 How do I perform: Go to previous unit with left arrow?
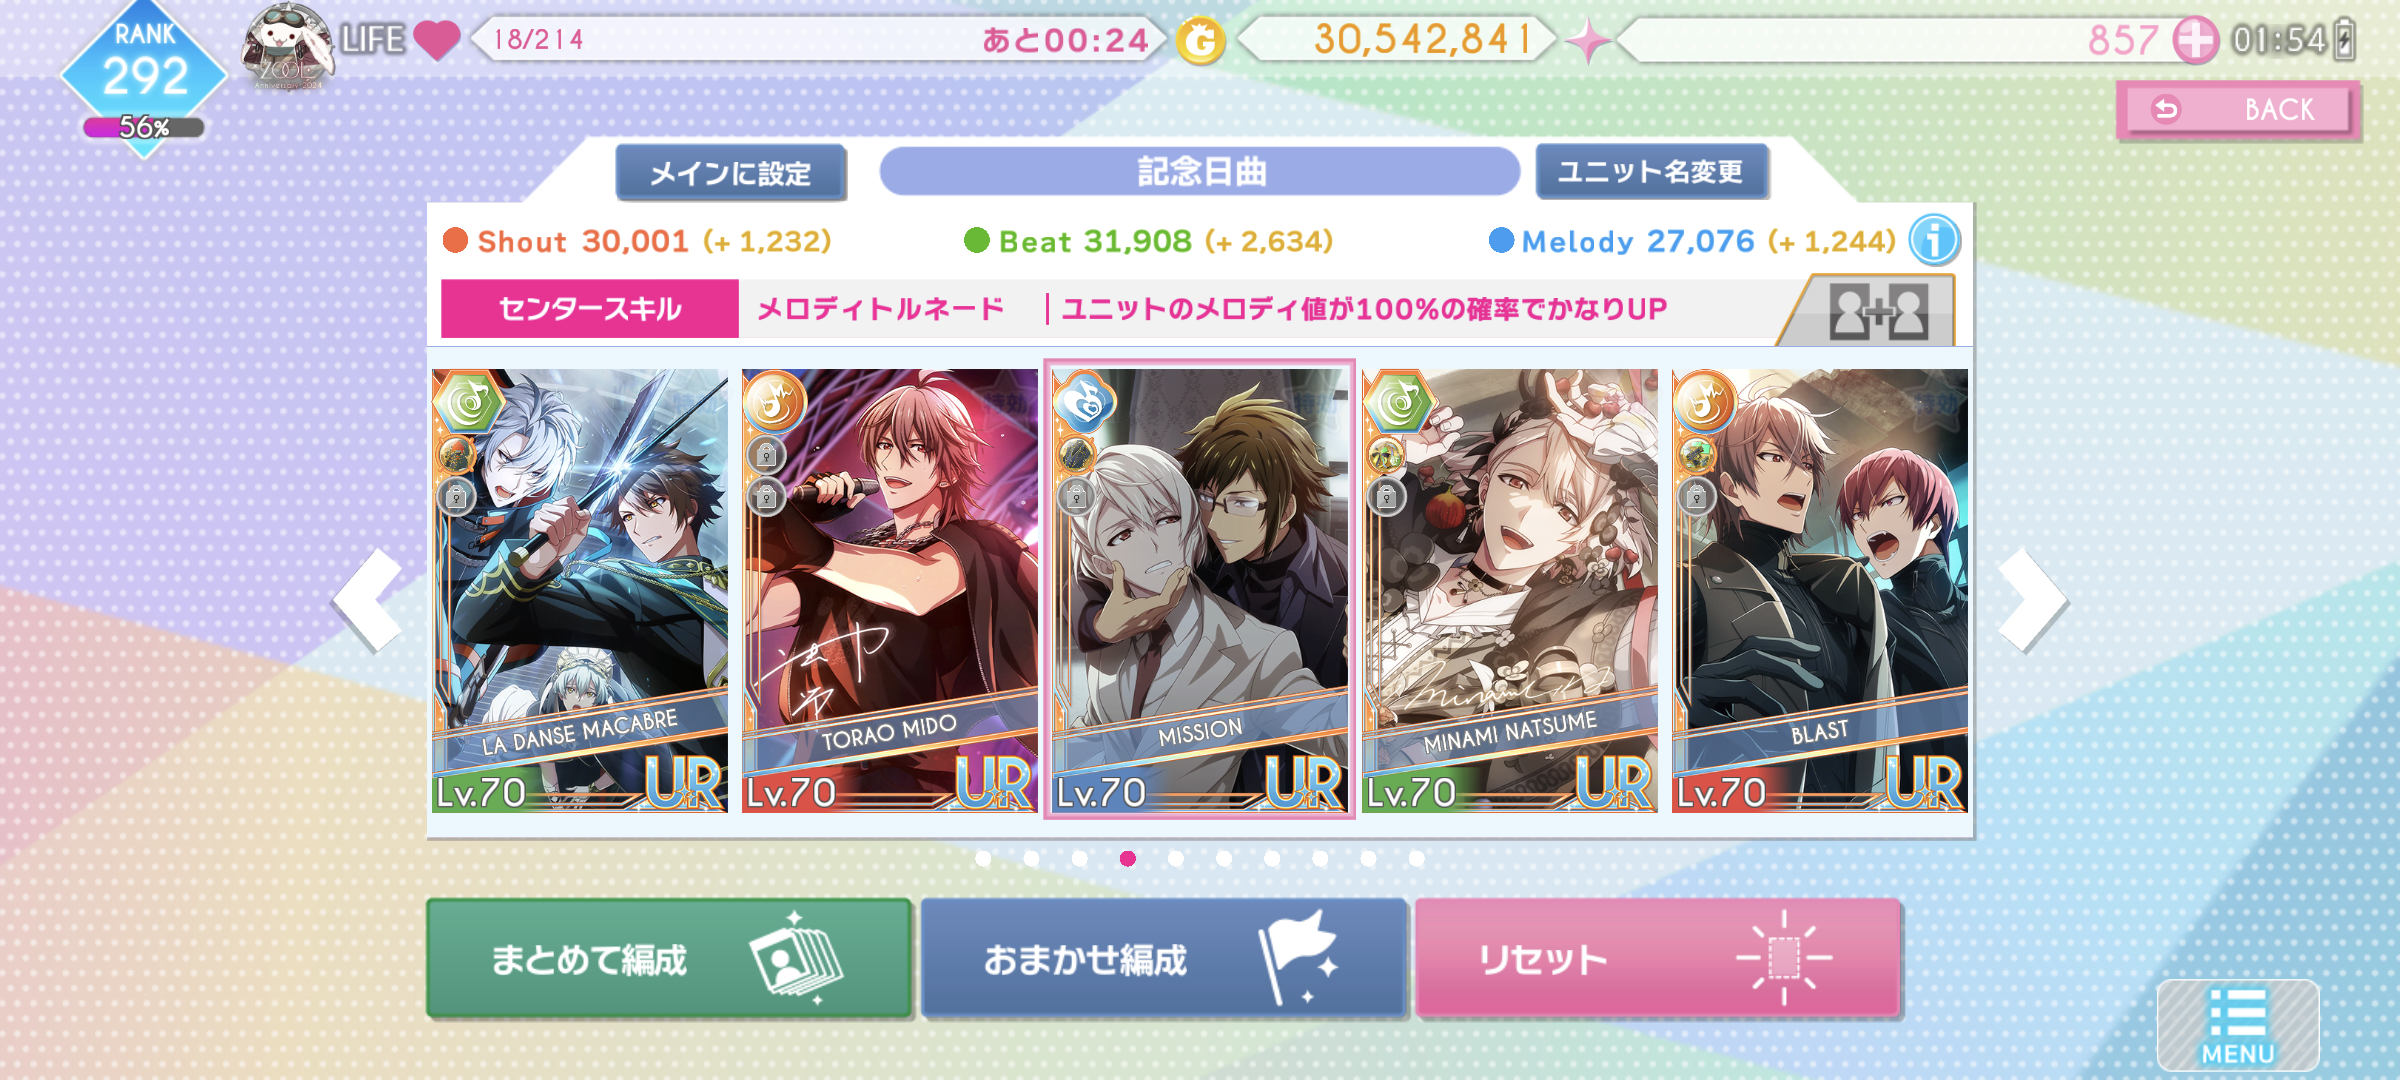(x=368, y=600)
